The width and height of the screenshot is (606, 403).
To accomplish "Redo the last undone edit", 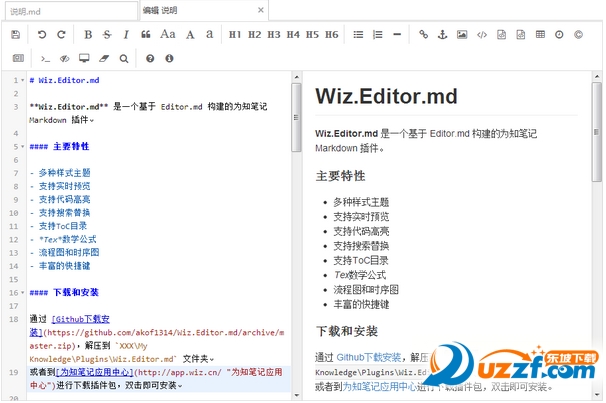I will (x=61, y=35).
